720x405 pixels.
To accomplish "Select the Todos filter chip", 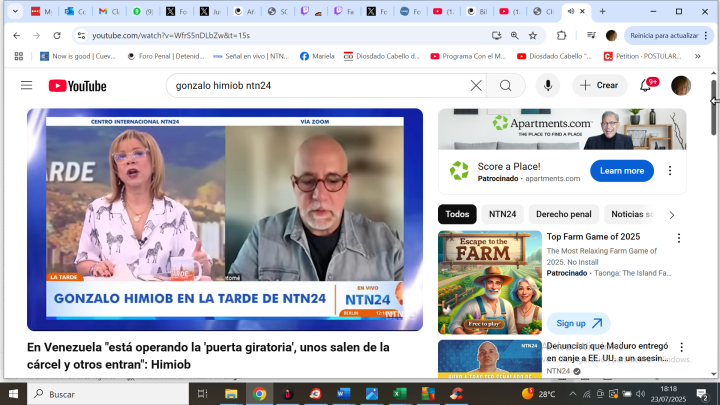I will [x=457, y=214].
